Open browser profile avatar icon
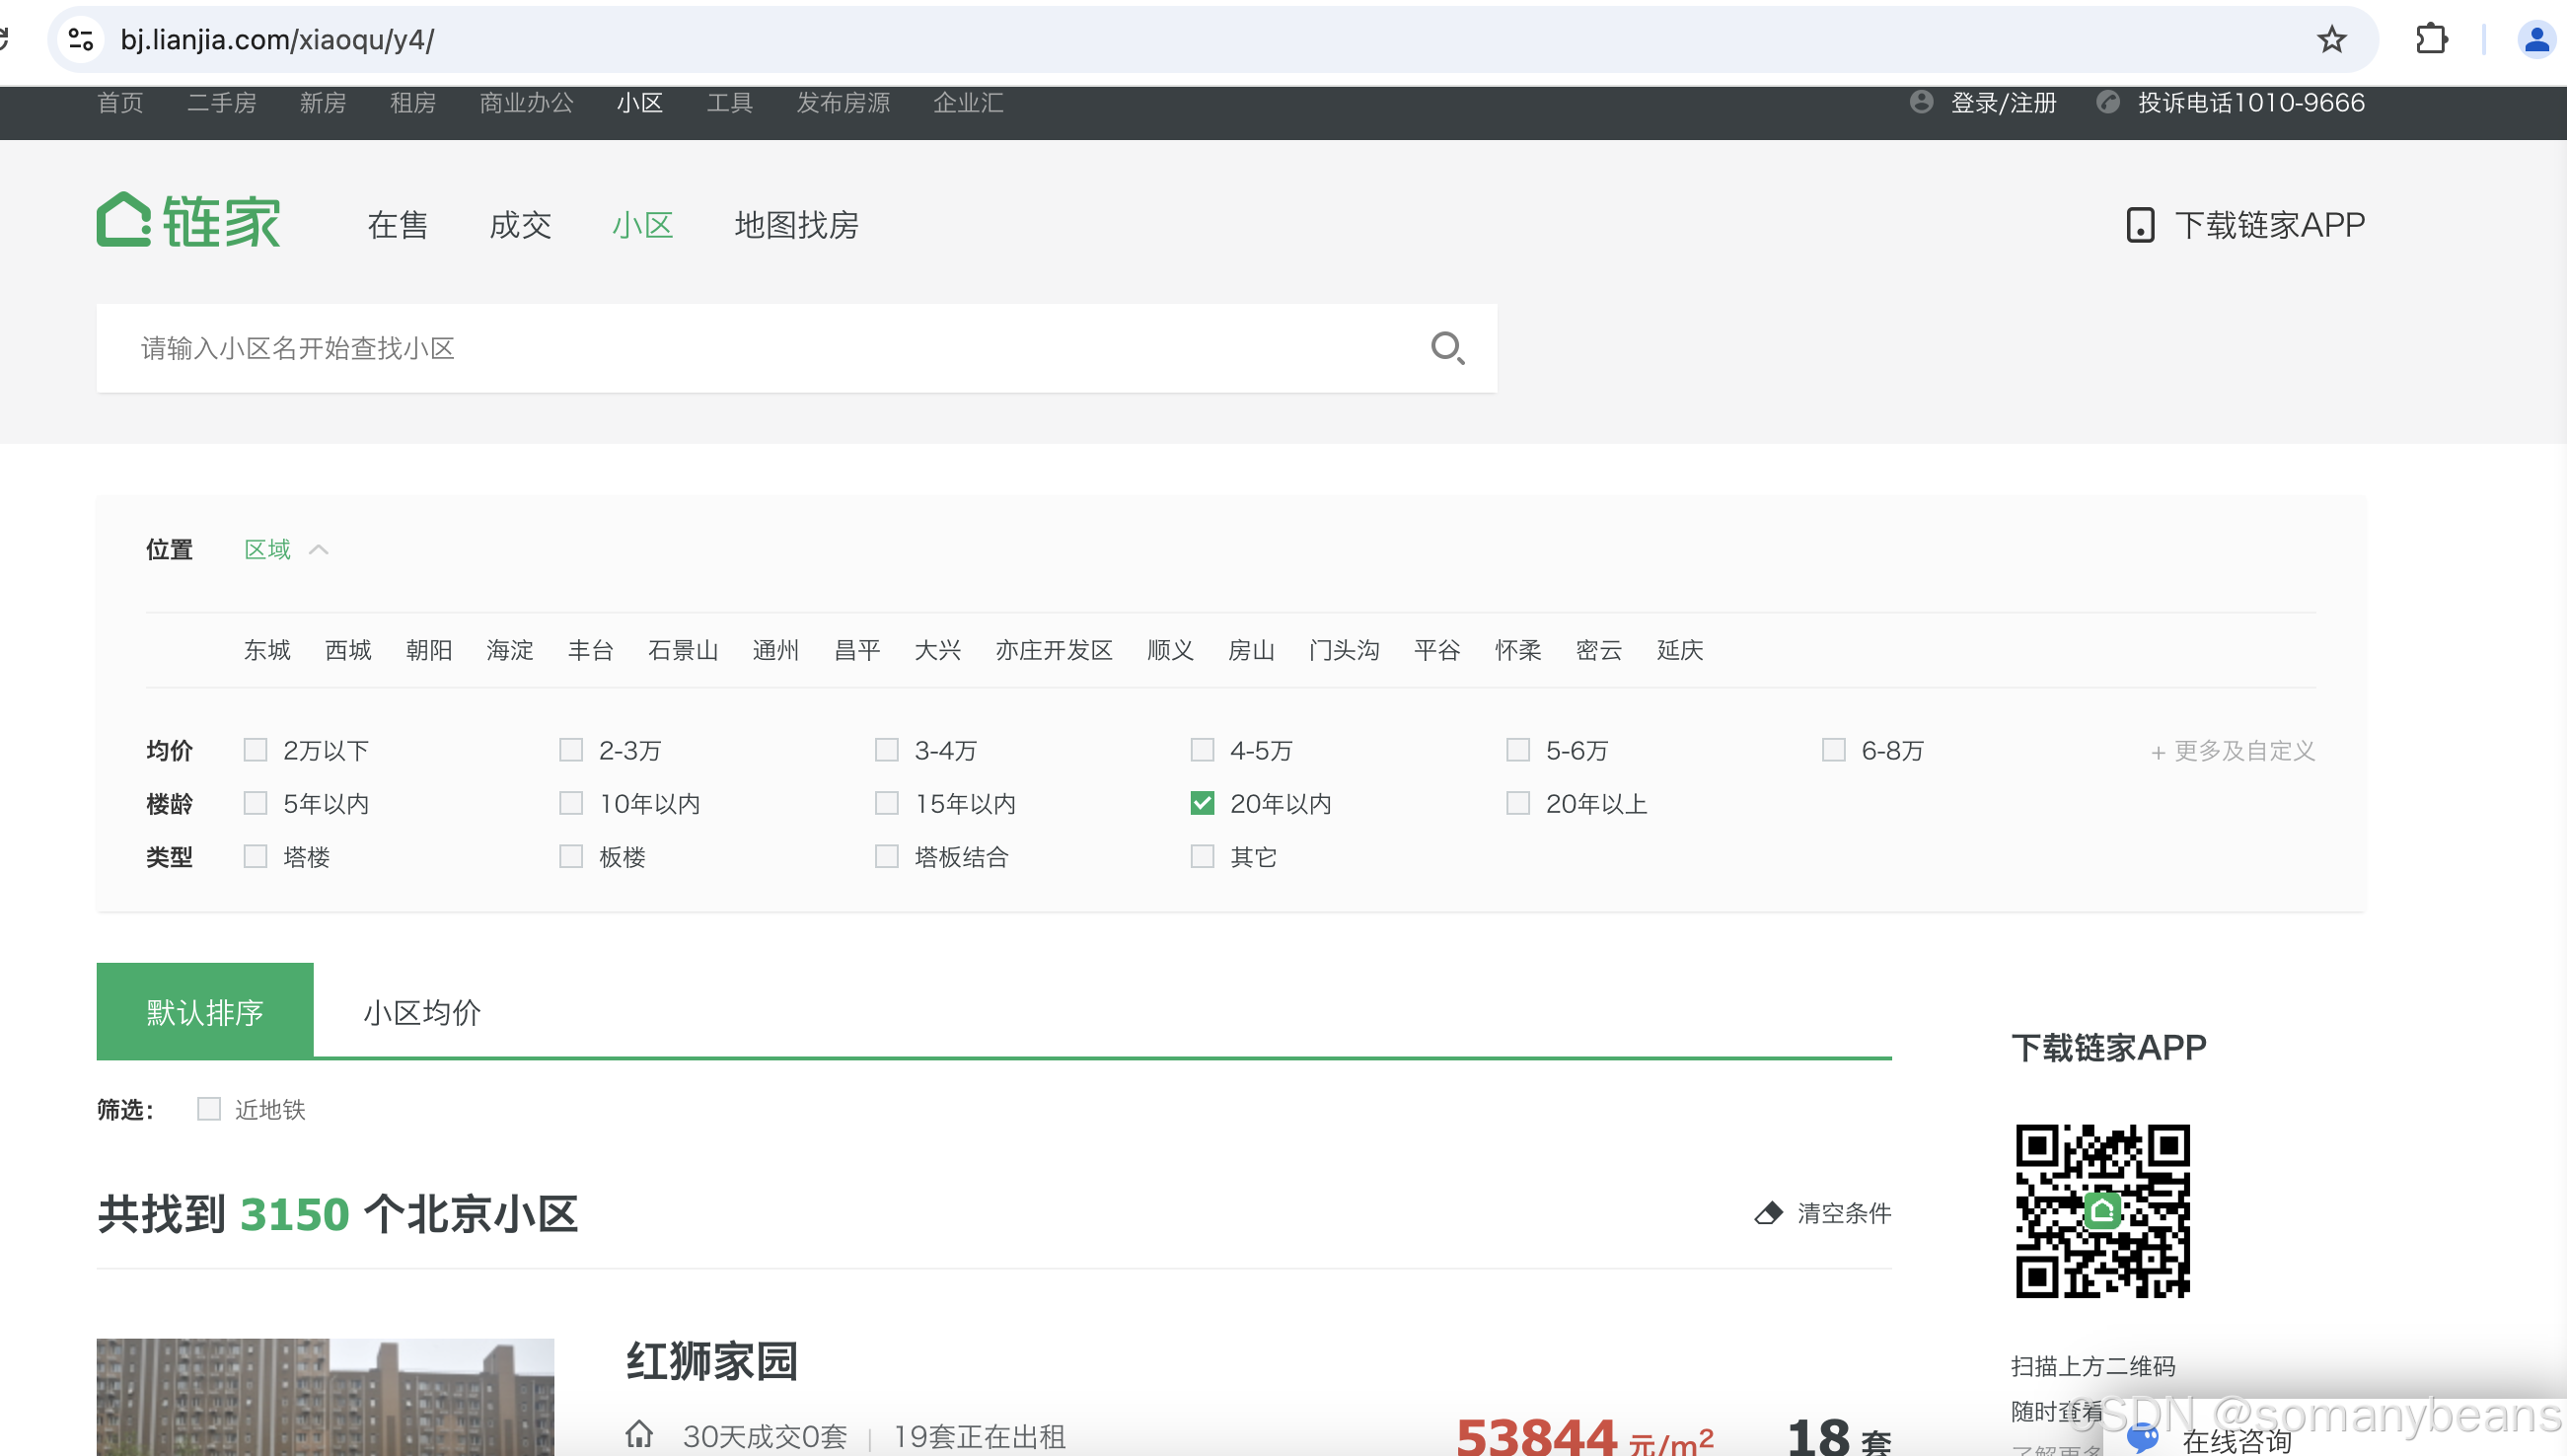Viewport: 2567px width, 1456px height. [2535, 40]
